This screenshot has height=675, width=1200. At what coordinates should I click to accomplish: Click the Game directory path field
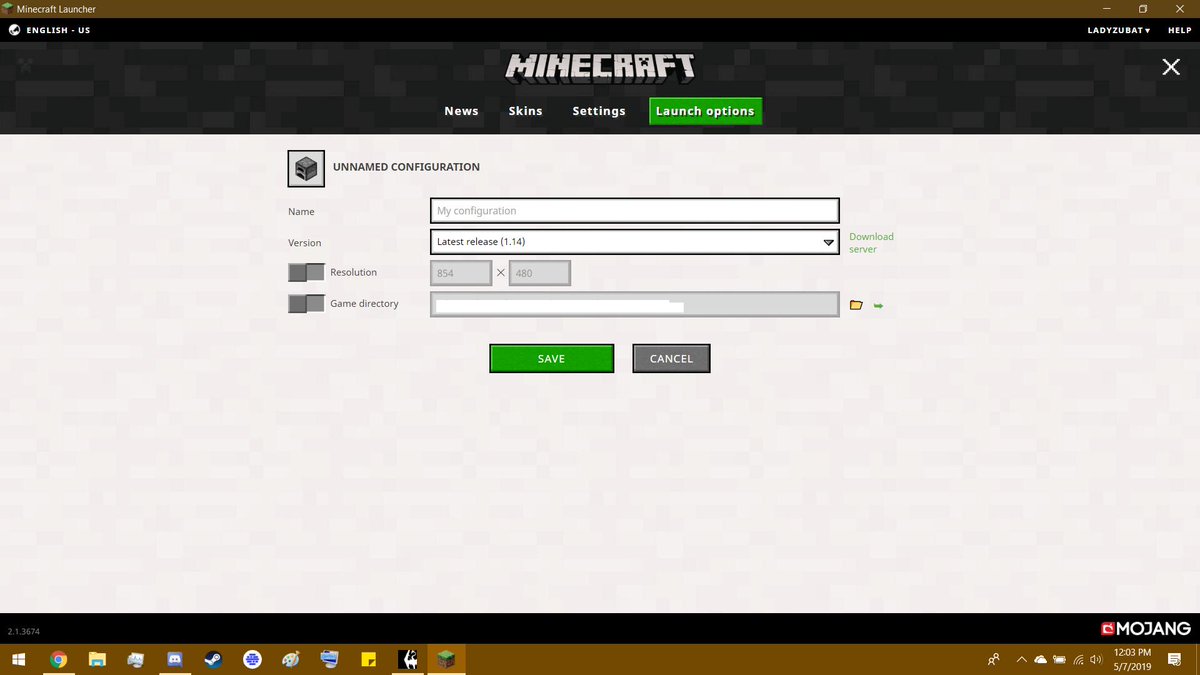(635, 304)
